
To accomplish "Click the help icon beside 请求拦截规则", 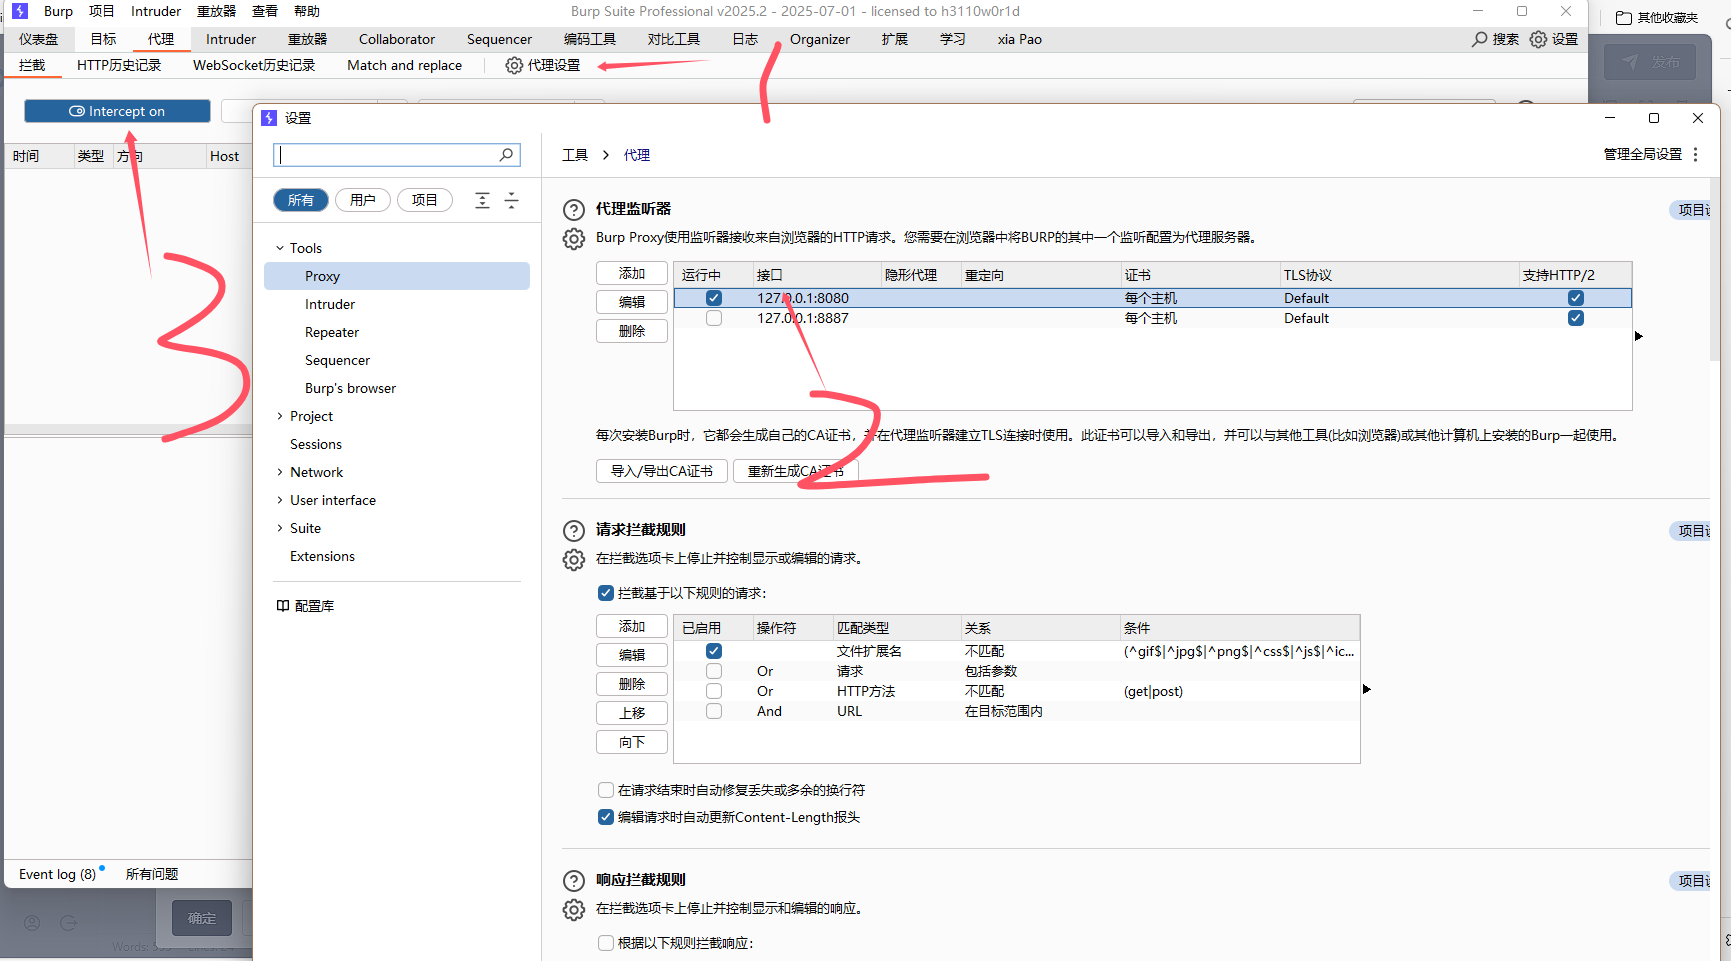I will tap(573, 531).
